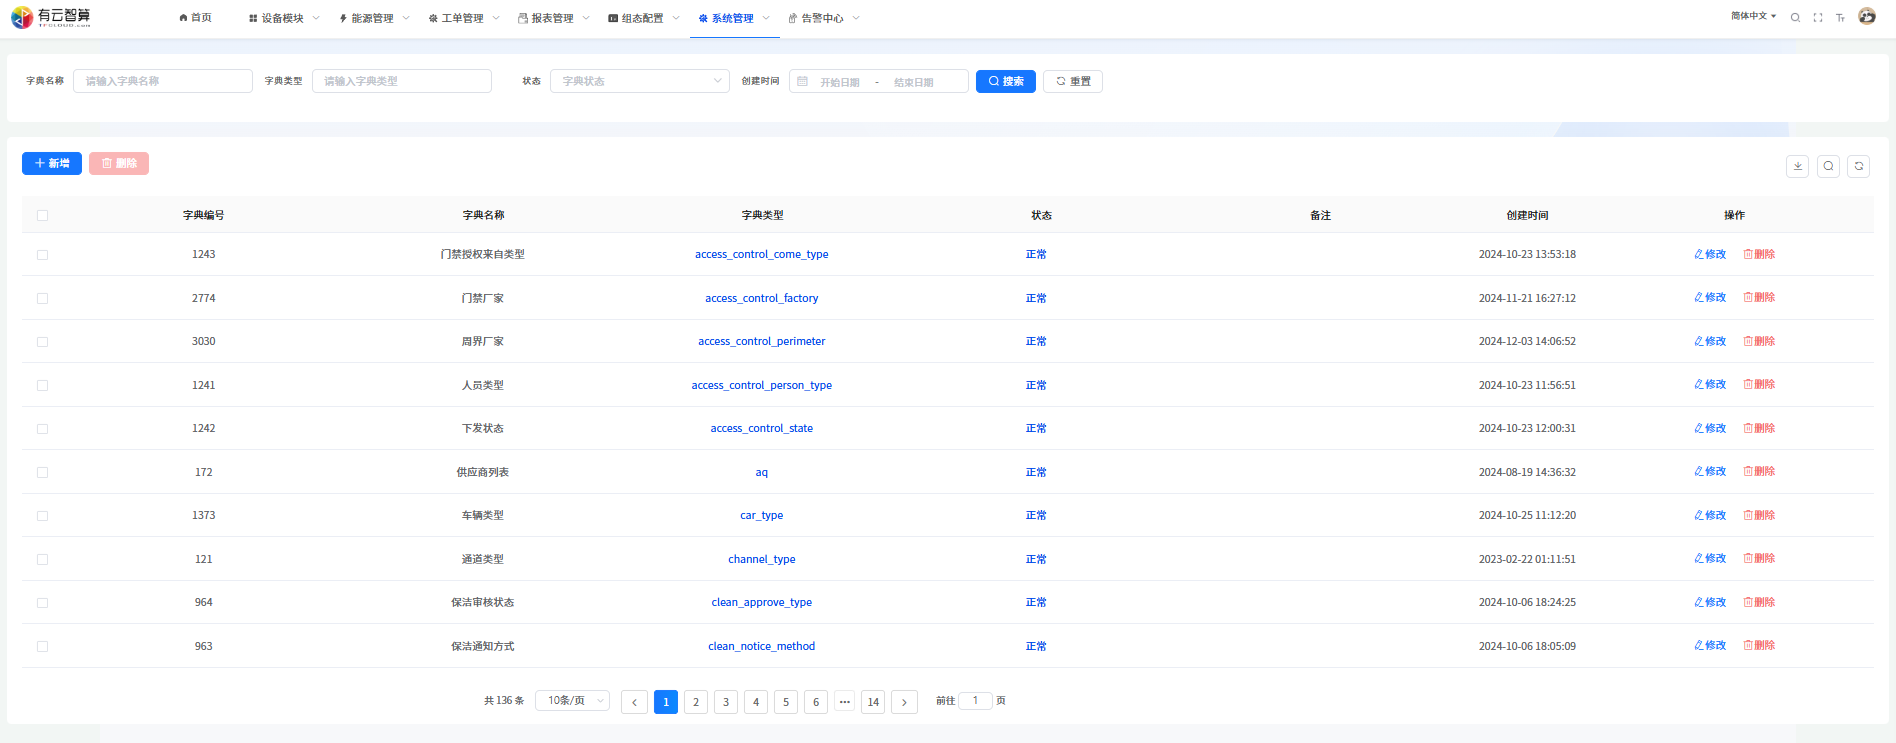Check the select-all checkbox in the table header
1896x743 pixels.
coord(42,215)
